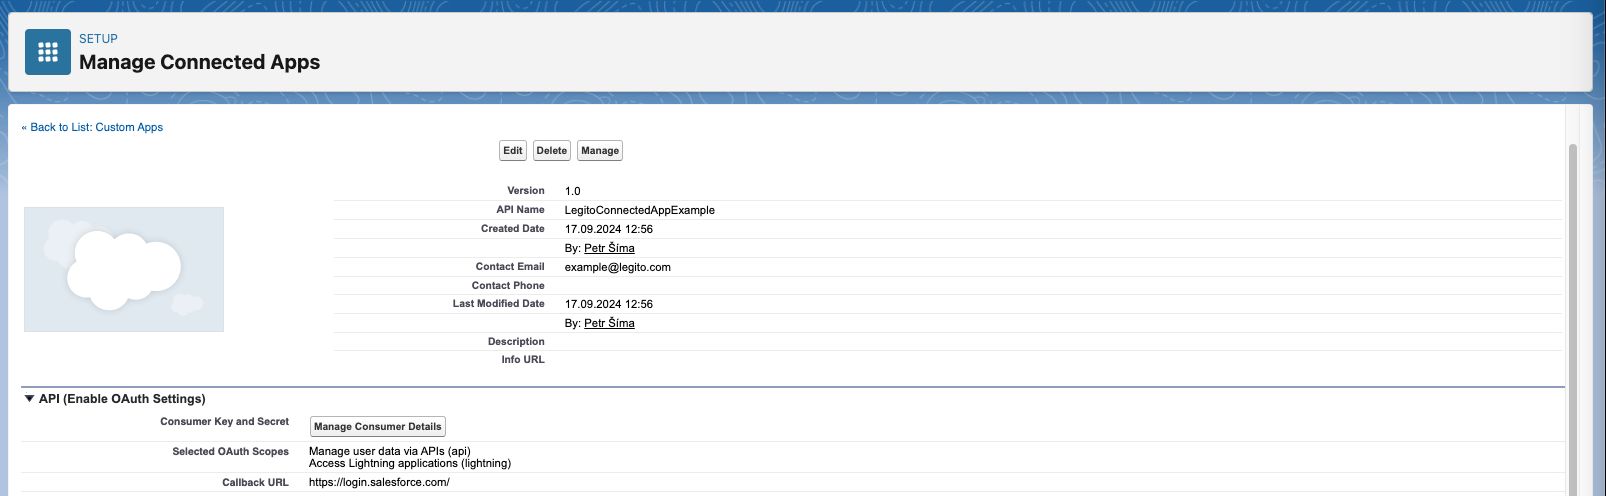
Task: Select the Last Modified Date value 17.09.2024 12:56
Action: click(609, 304)
